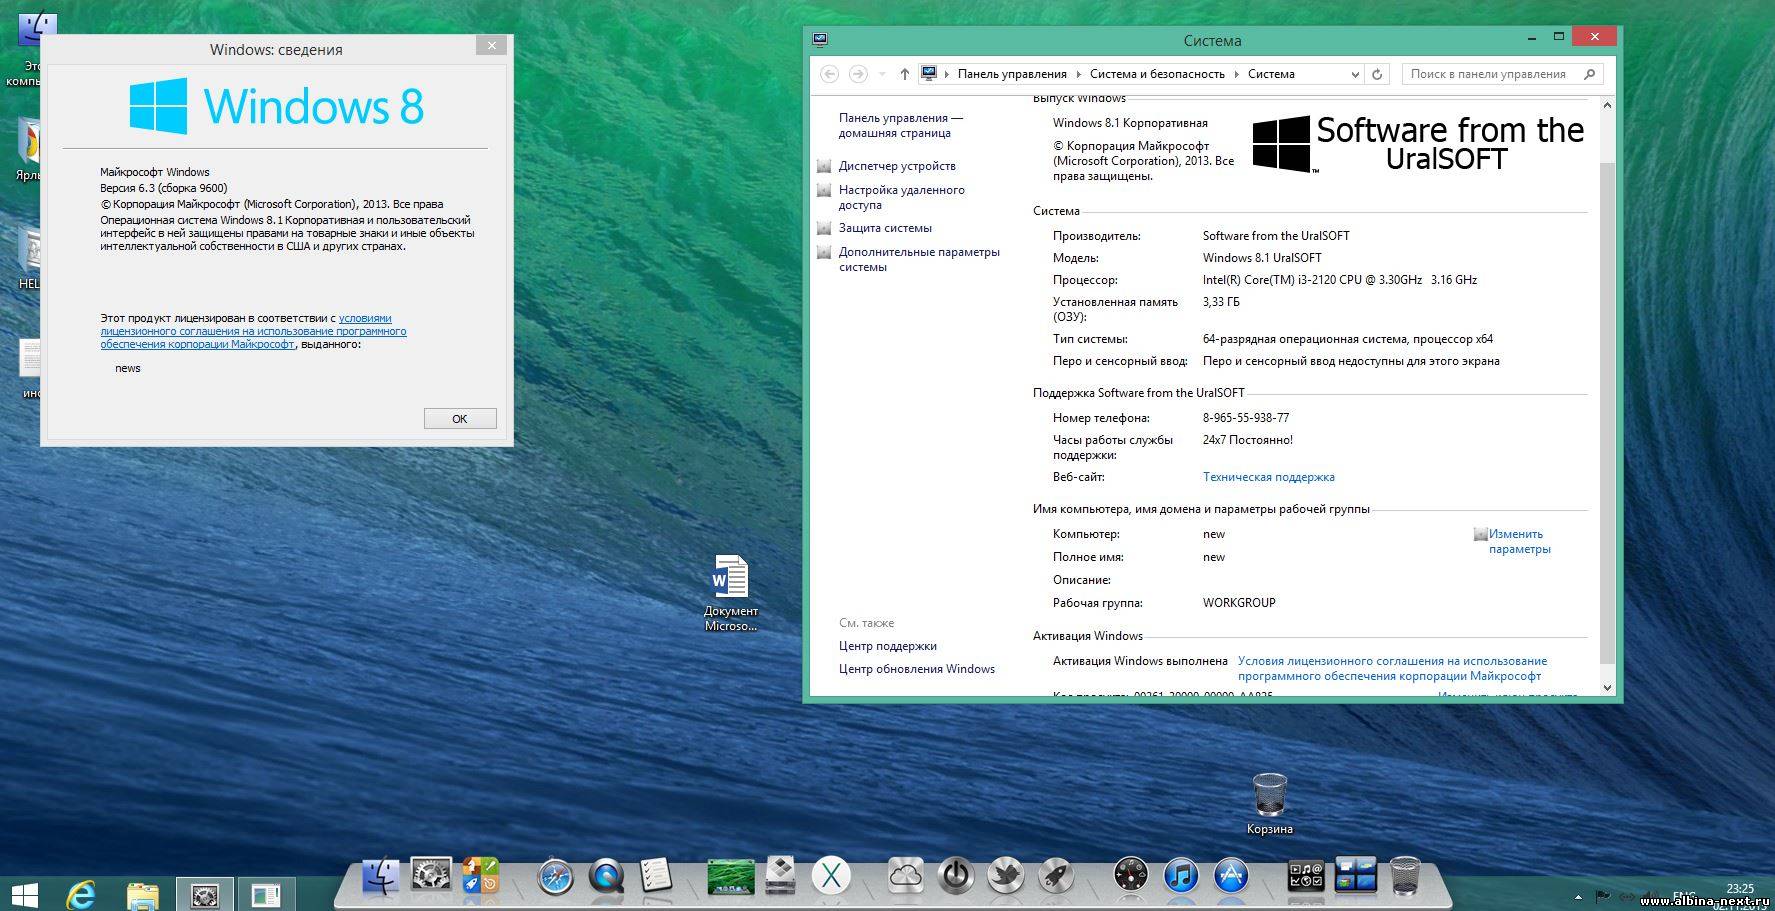Open Boot Camp drive icon in dock
Screen dimensions: 1775x911
pyautogui.click(x=781, y=876)
